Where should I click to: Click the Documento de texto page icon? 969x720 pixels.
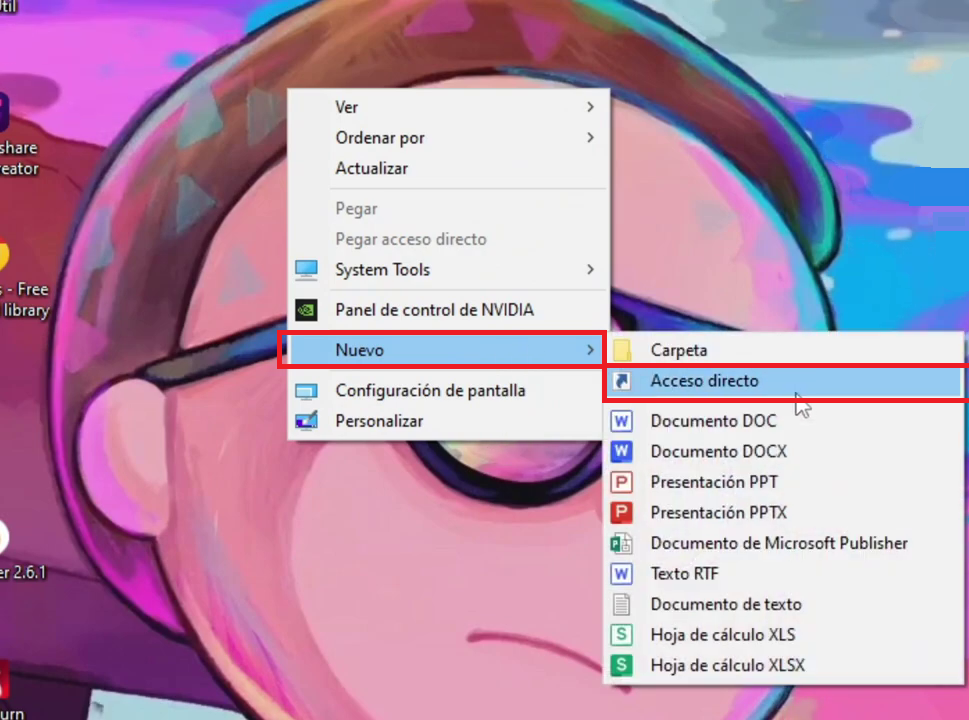point(622,604)
